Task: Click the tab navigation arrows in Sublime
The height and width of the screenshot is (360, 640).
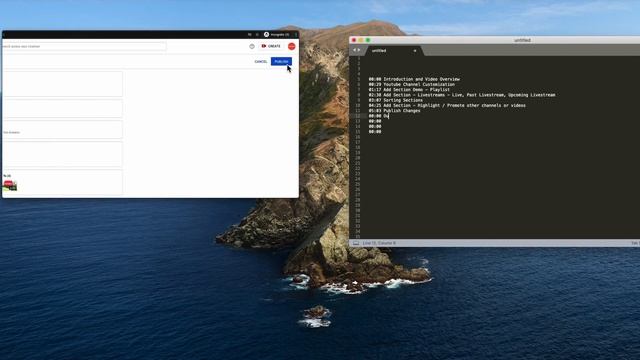Action: [x=356, y=50]
